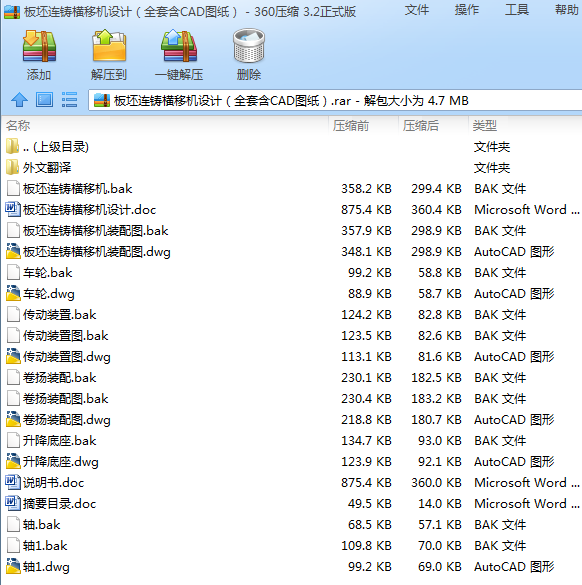Click the AutoCAD icon of 轴1.dwg
The height and width of the screenshot is (585, 582).
pyautogui.click(x=13, y=566)
